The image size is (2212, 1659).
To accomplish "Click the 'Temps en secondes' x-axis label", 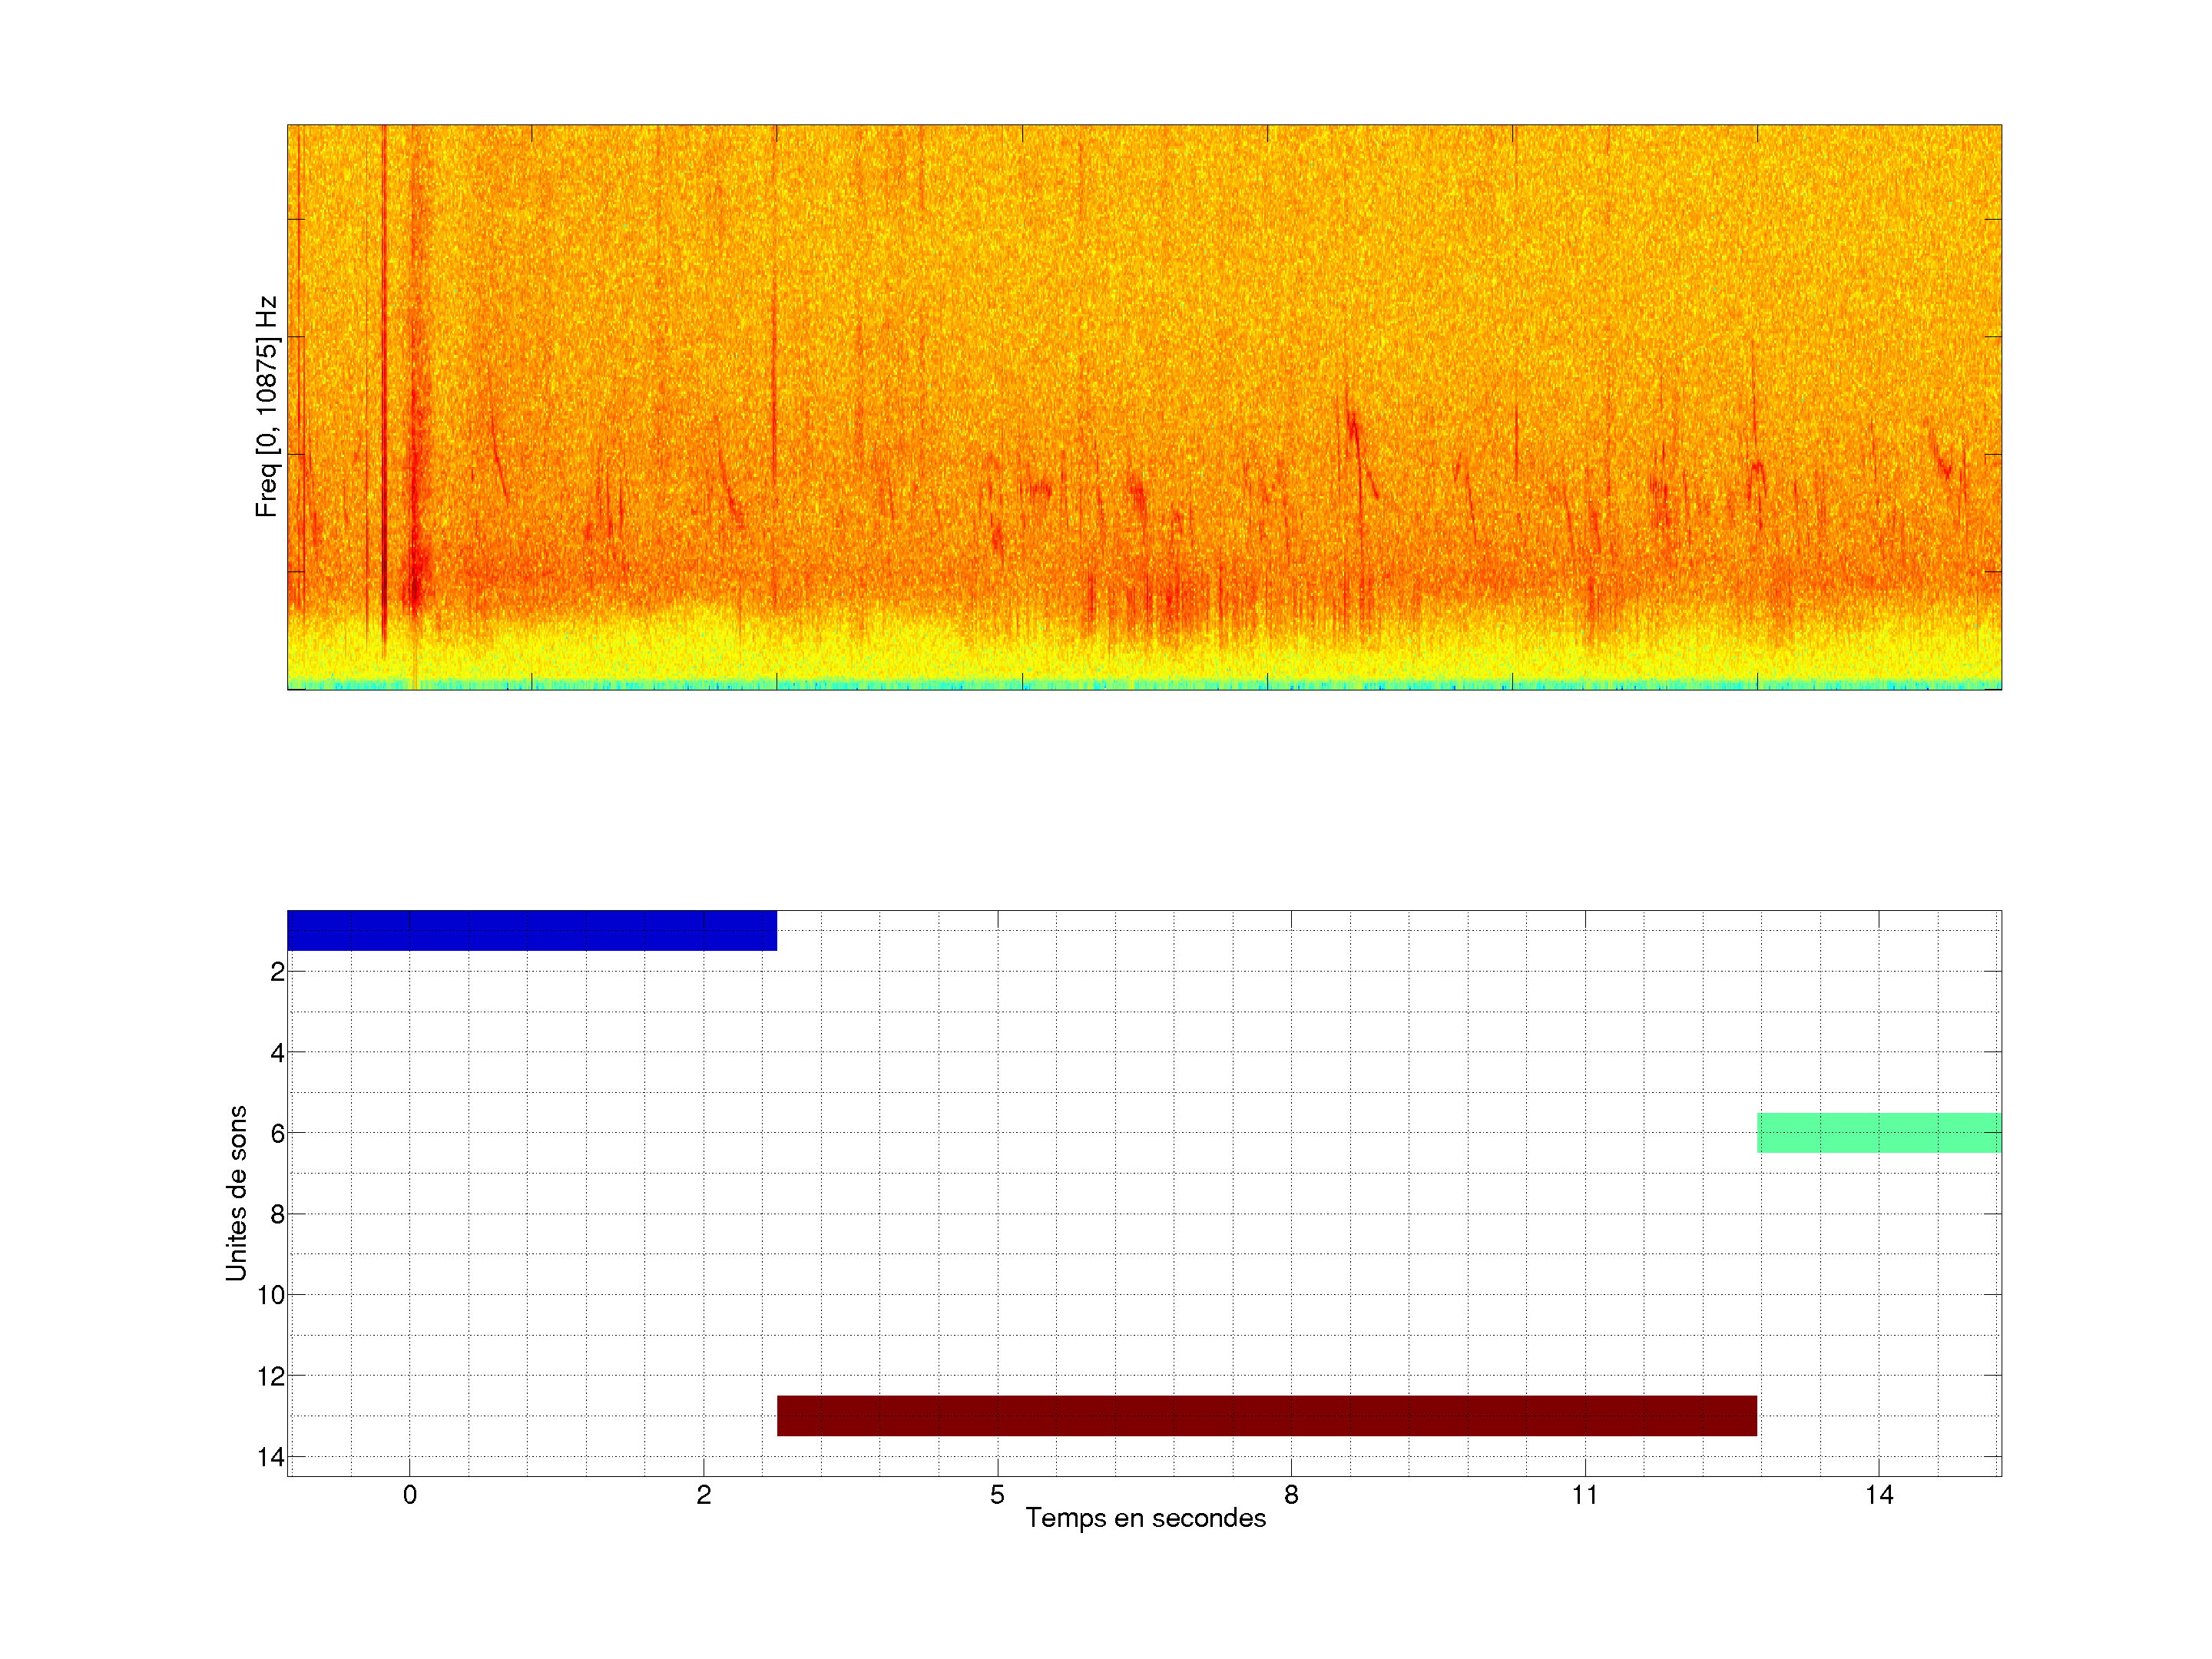I will point(1145,1518).
